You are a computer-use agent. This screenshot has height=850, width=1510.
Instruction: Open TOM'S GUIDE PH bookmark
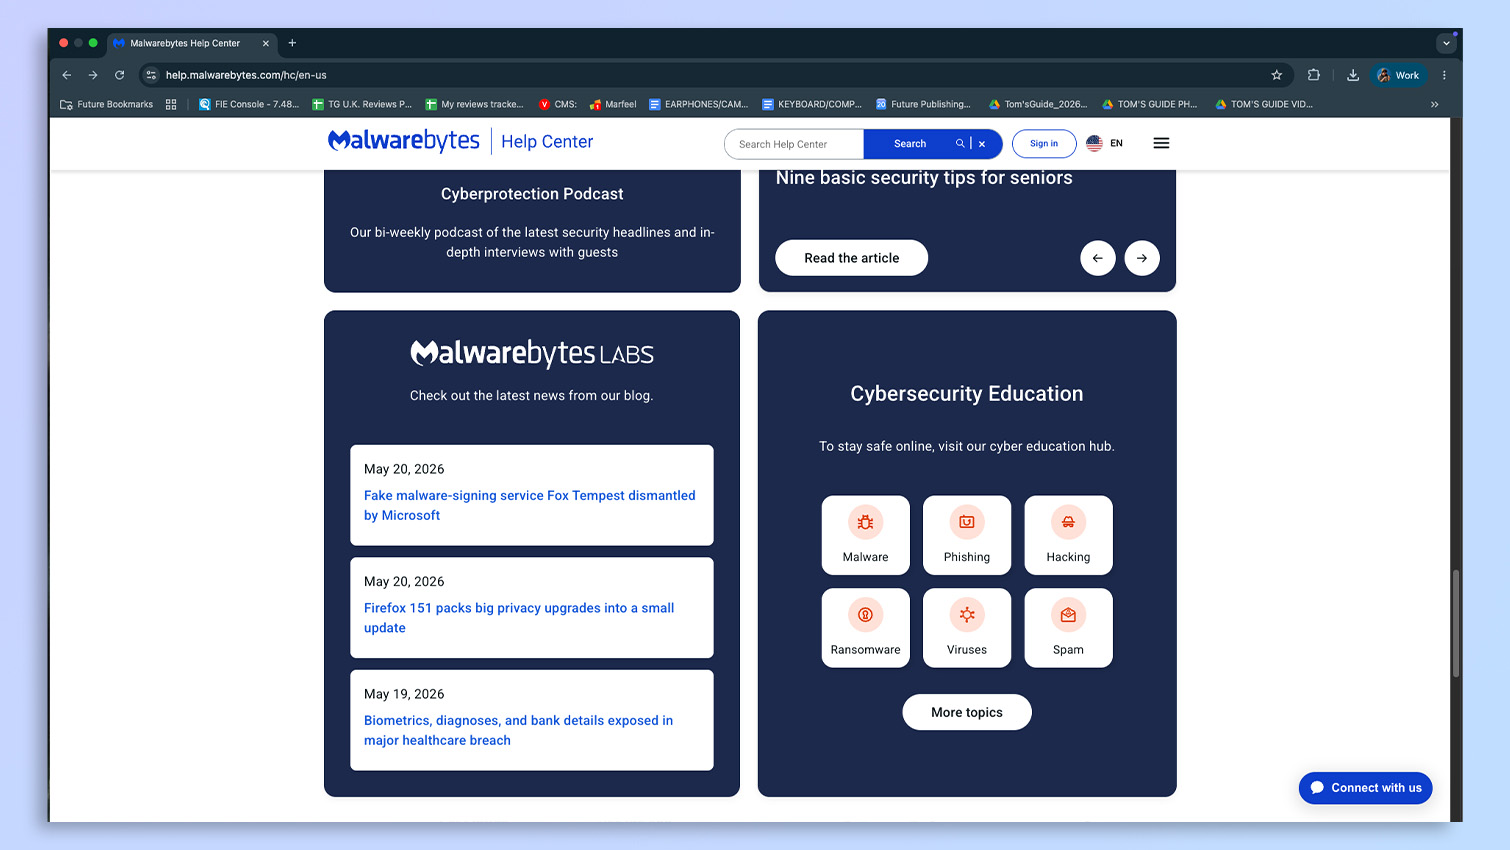[x=1150, y=104]
